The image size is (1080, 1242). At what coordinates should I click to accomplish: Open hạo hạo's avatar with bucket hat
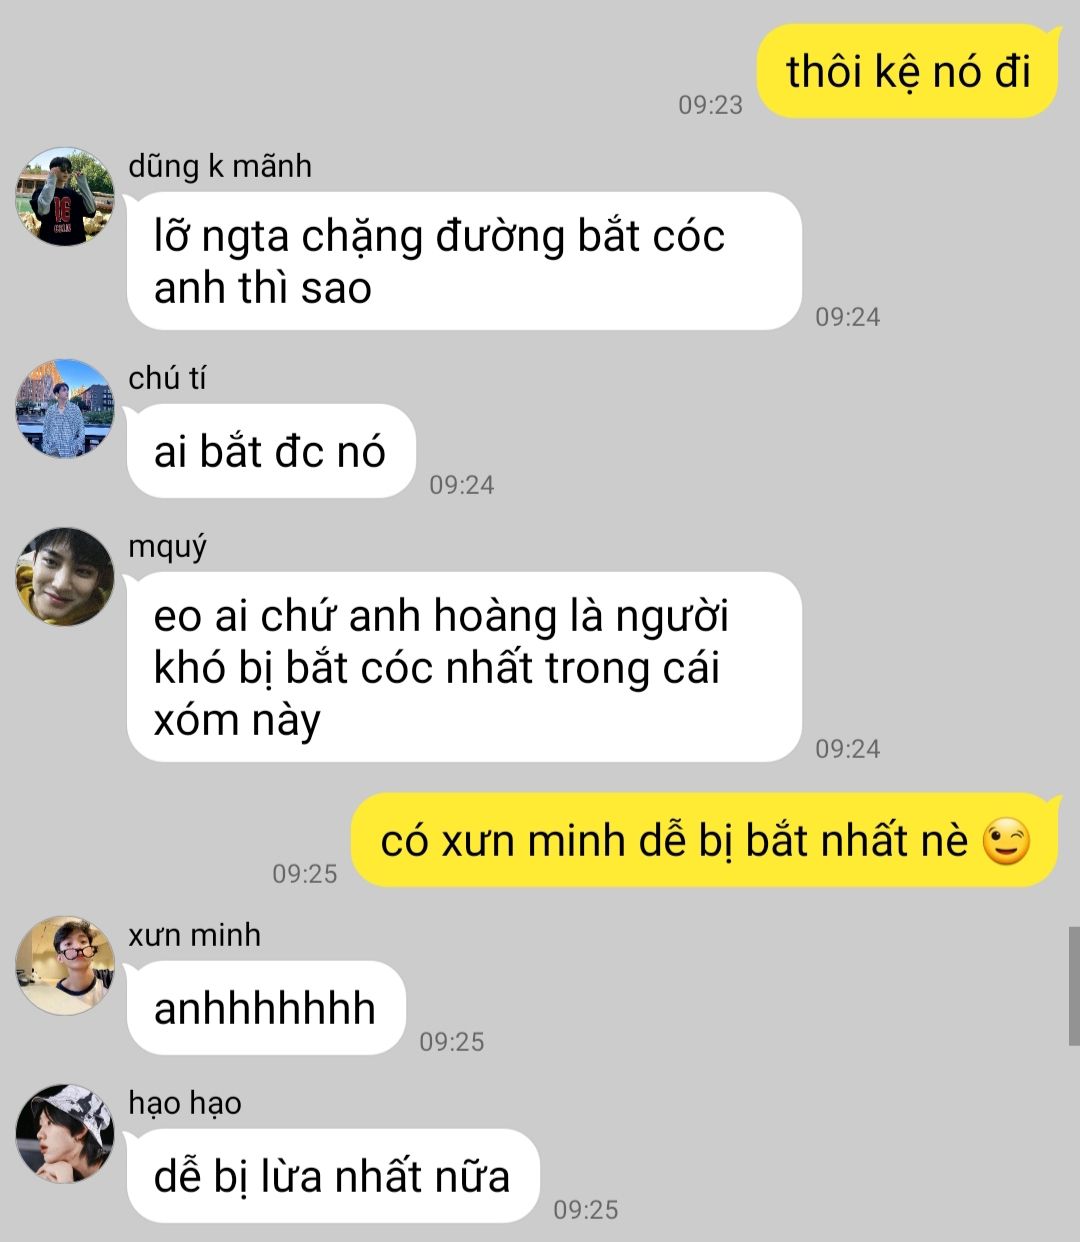point(65,1133)
